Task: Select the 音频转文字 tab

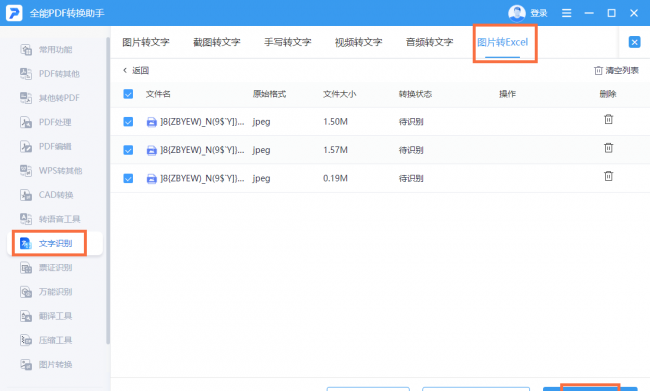Action: (429, 42)
